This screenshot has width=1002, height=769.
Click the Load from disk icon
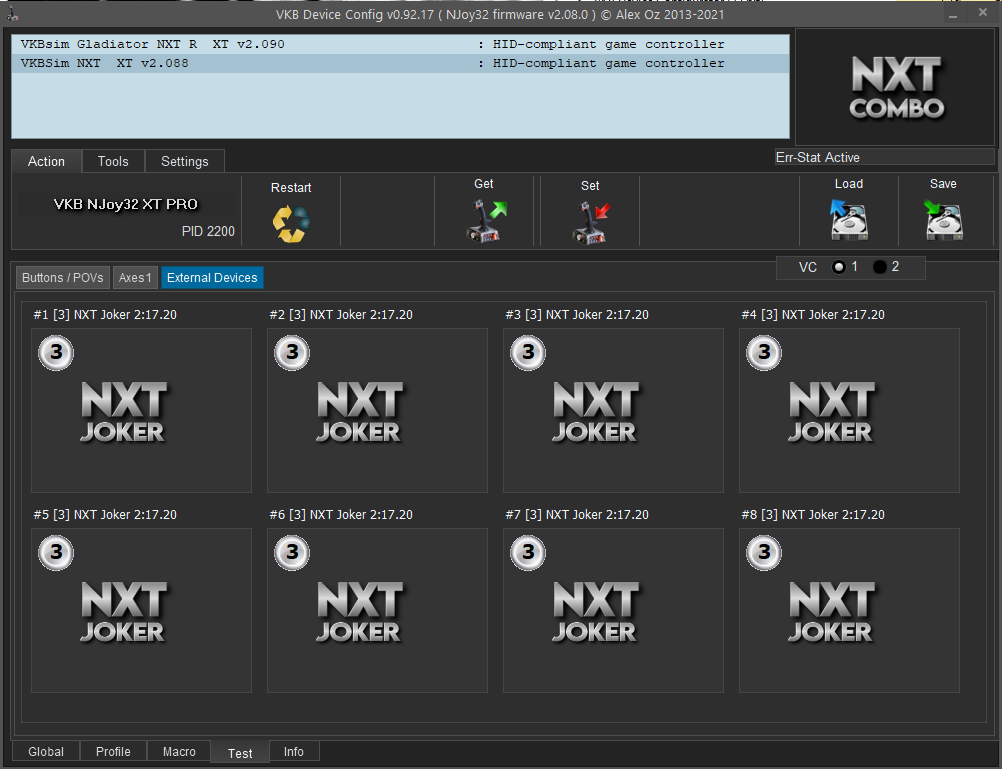[x=848, y=219]
